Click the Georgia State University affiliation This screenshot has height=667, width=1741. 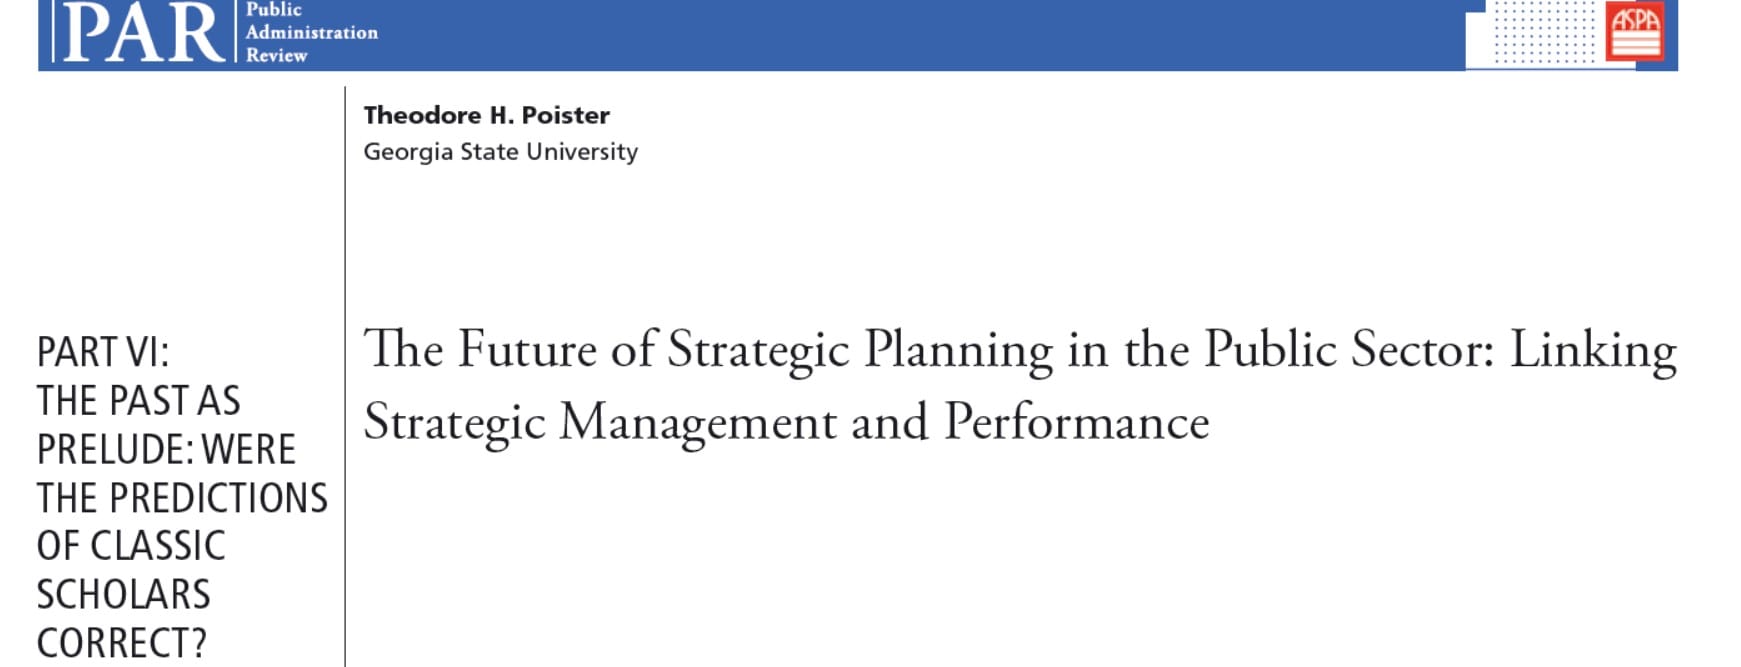[500, 152]
